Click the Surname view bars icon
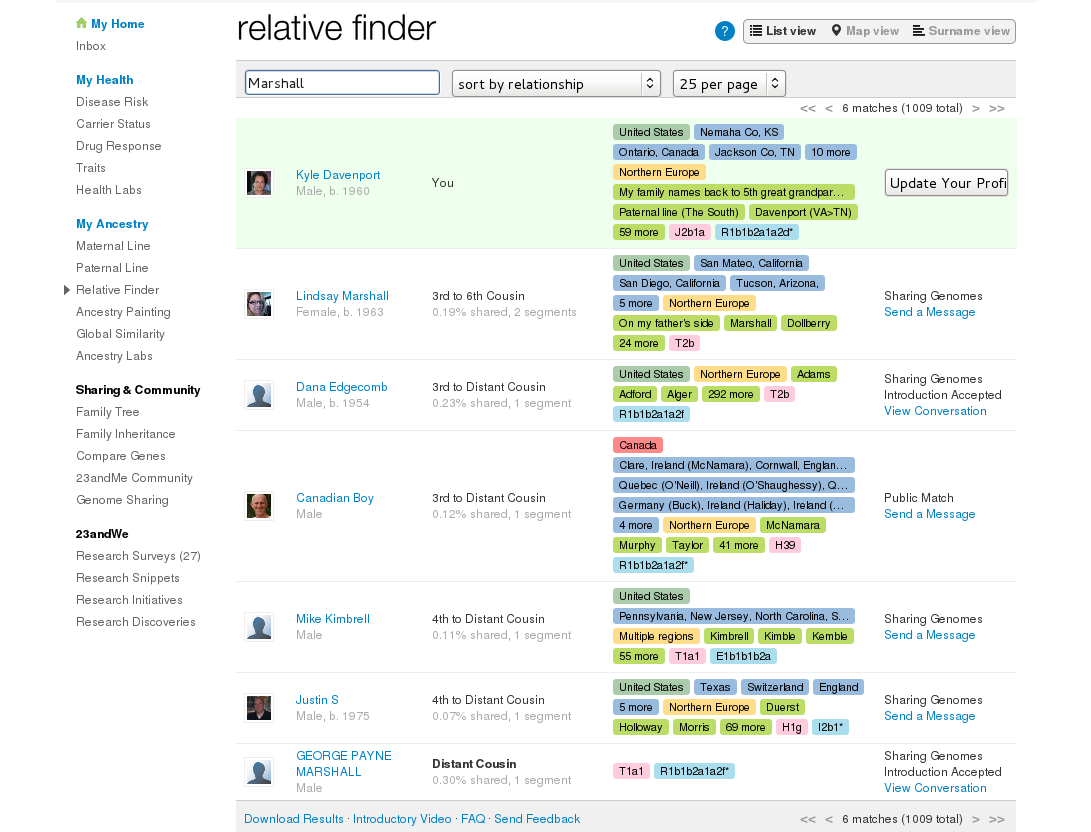1091x832 pixels. [x=918, y=31]
